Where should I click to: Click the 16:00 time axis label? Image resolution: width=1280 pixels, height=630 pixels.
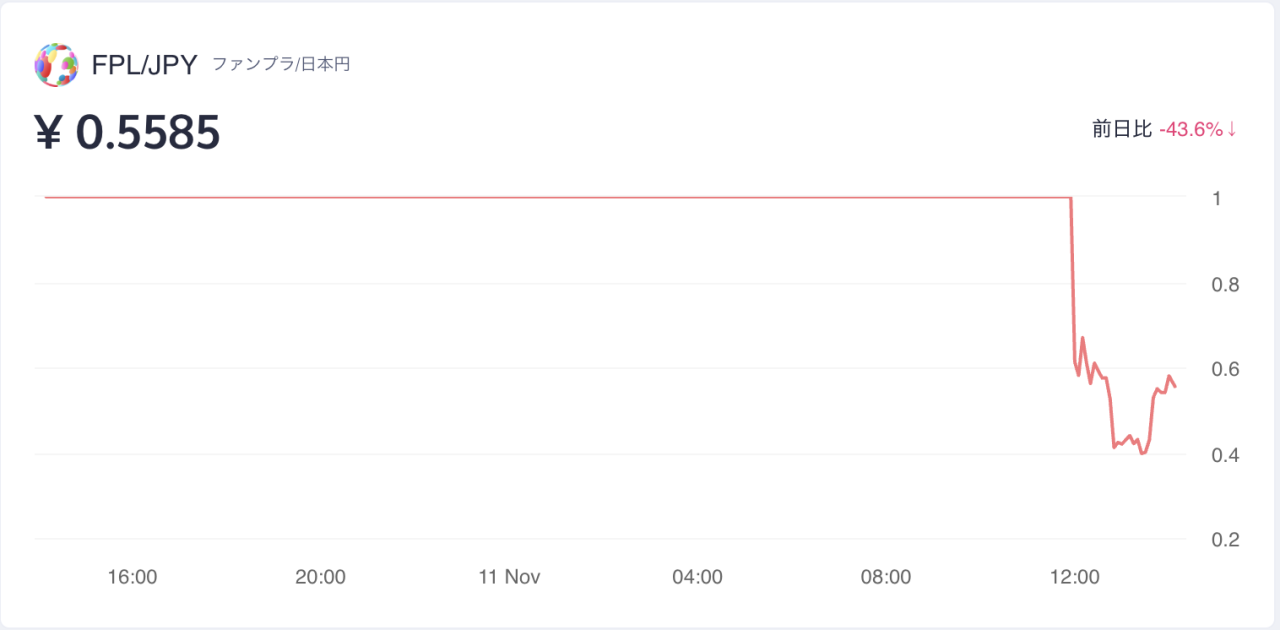(132, 577)
